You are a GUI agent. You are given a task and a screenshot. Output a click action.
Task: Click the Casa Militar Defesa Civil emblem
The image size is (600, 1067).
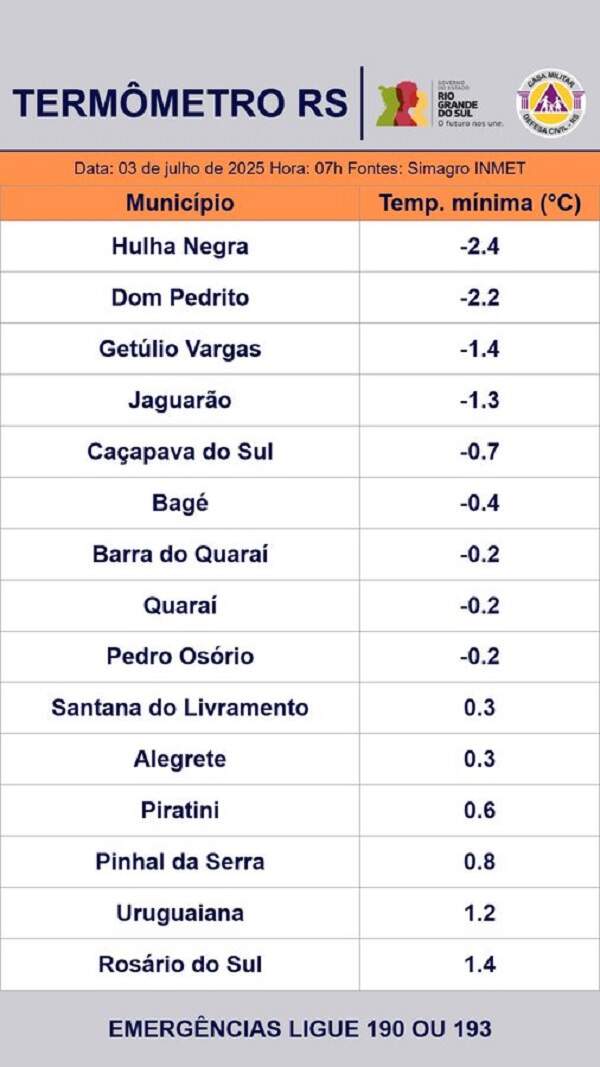[551, 103]
